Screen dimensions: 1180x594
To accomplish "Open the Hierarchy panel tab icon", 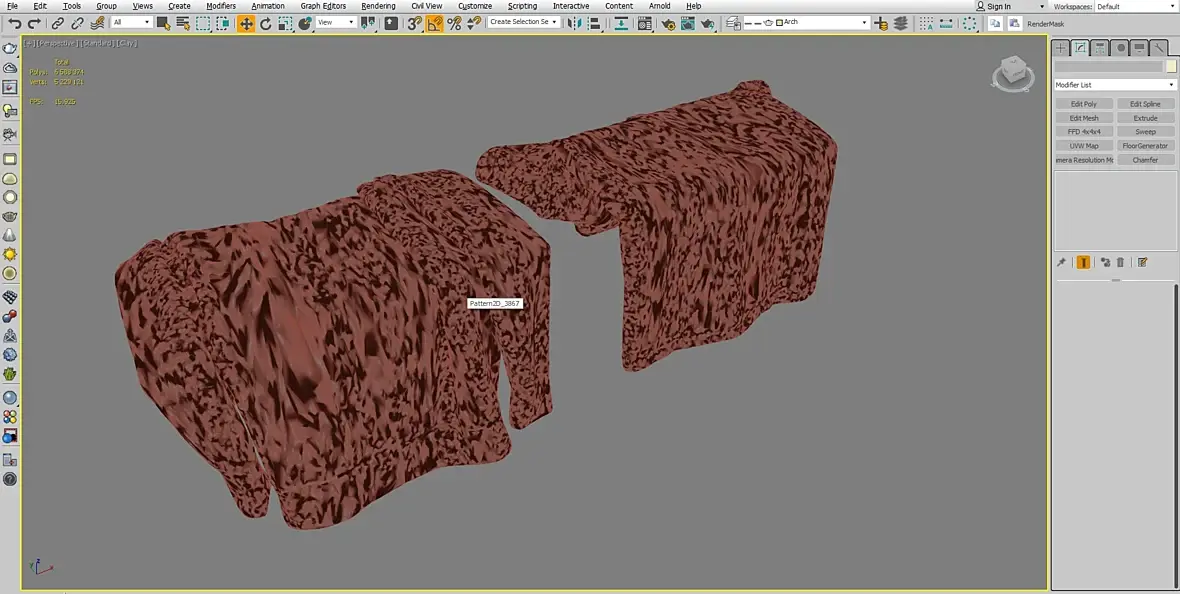I will point(1100,48).
